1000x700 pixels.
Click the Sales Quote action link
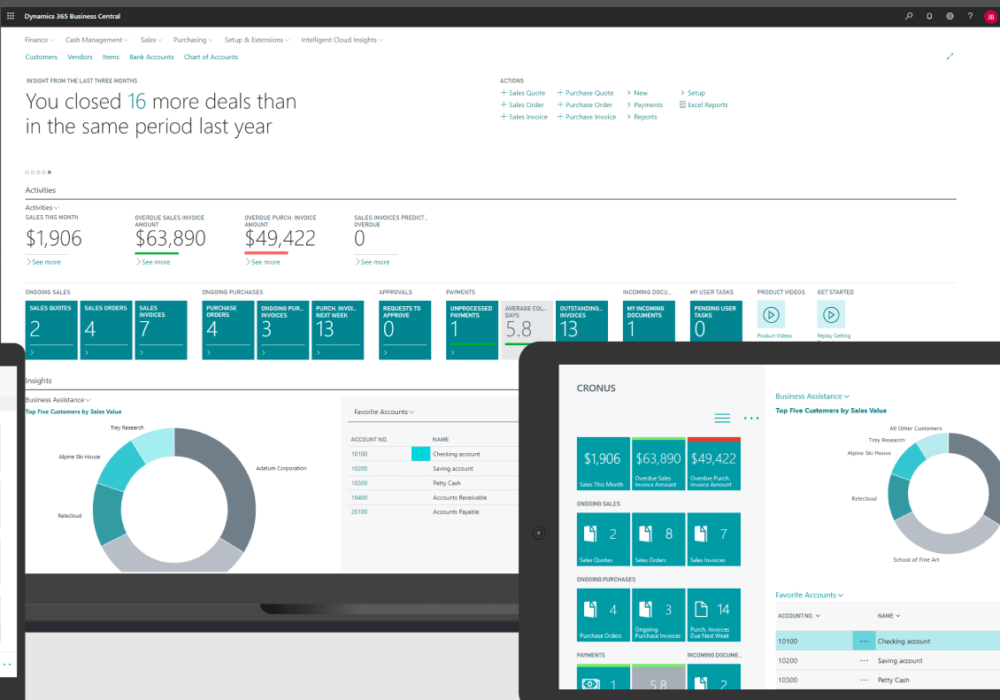[x=524, y=93]
